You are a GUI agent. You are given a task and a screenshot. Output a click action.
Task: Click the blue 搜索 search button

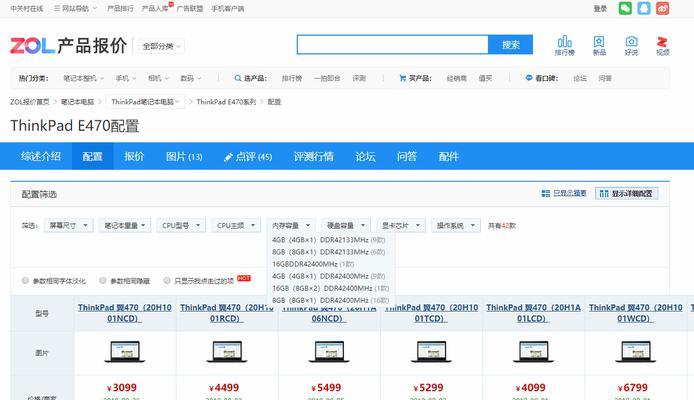point(510,45)
